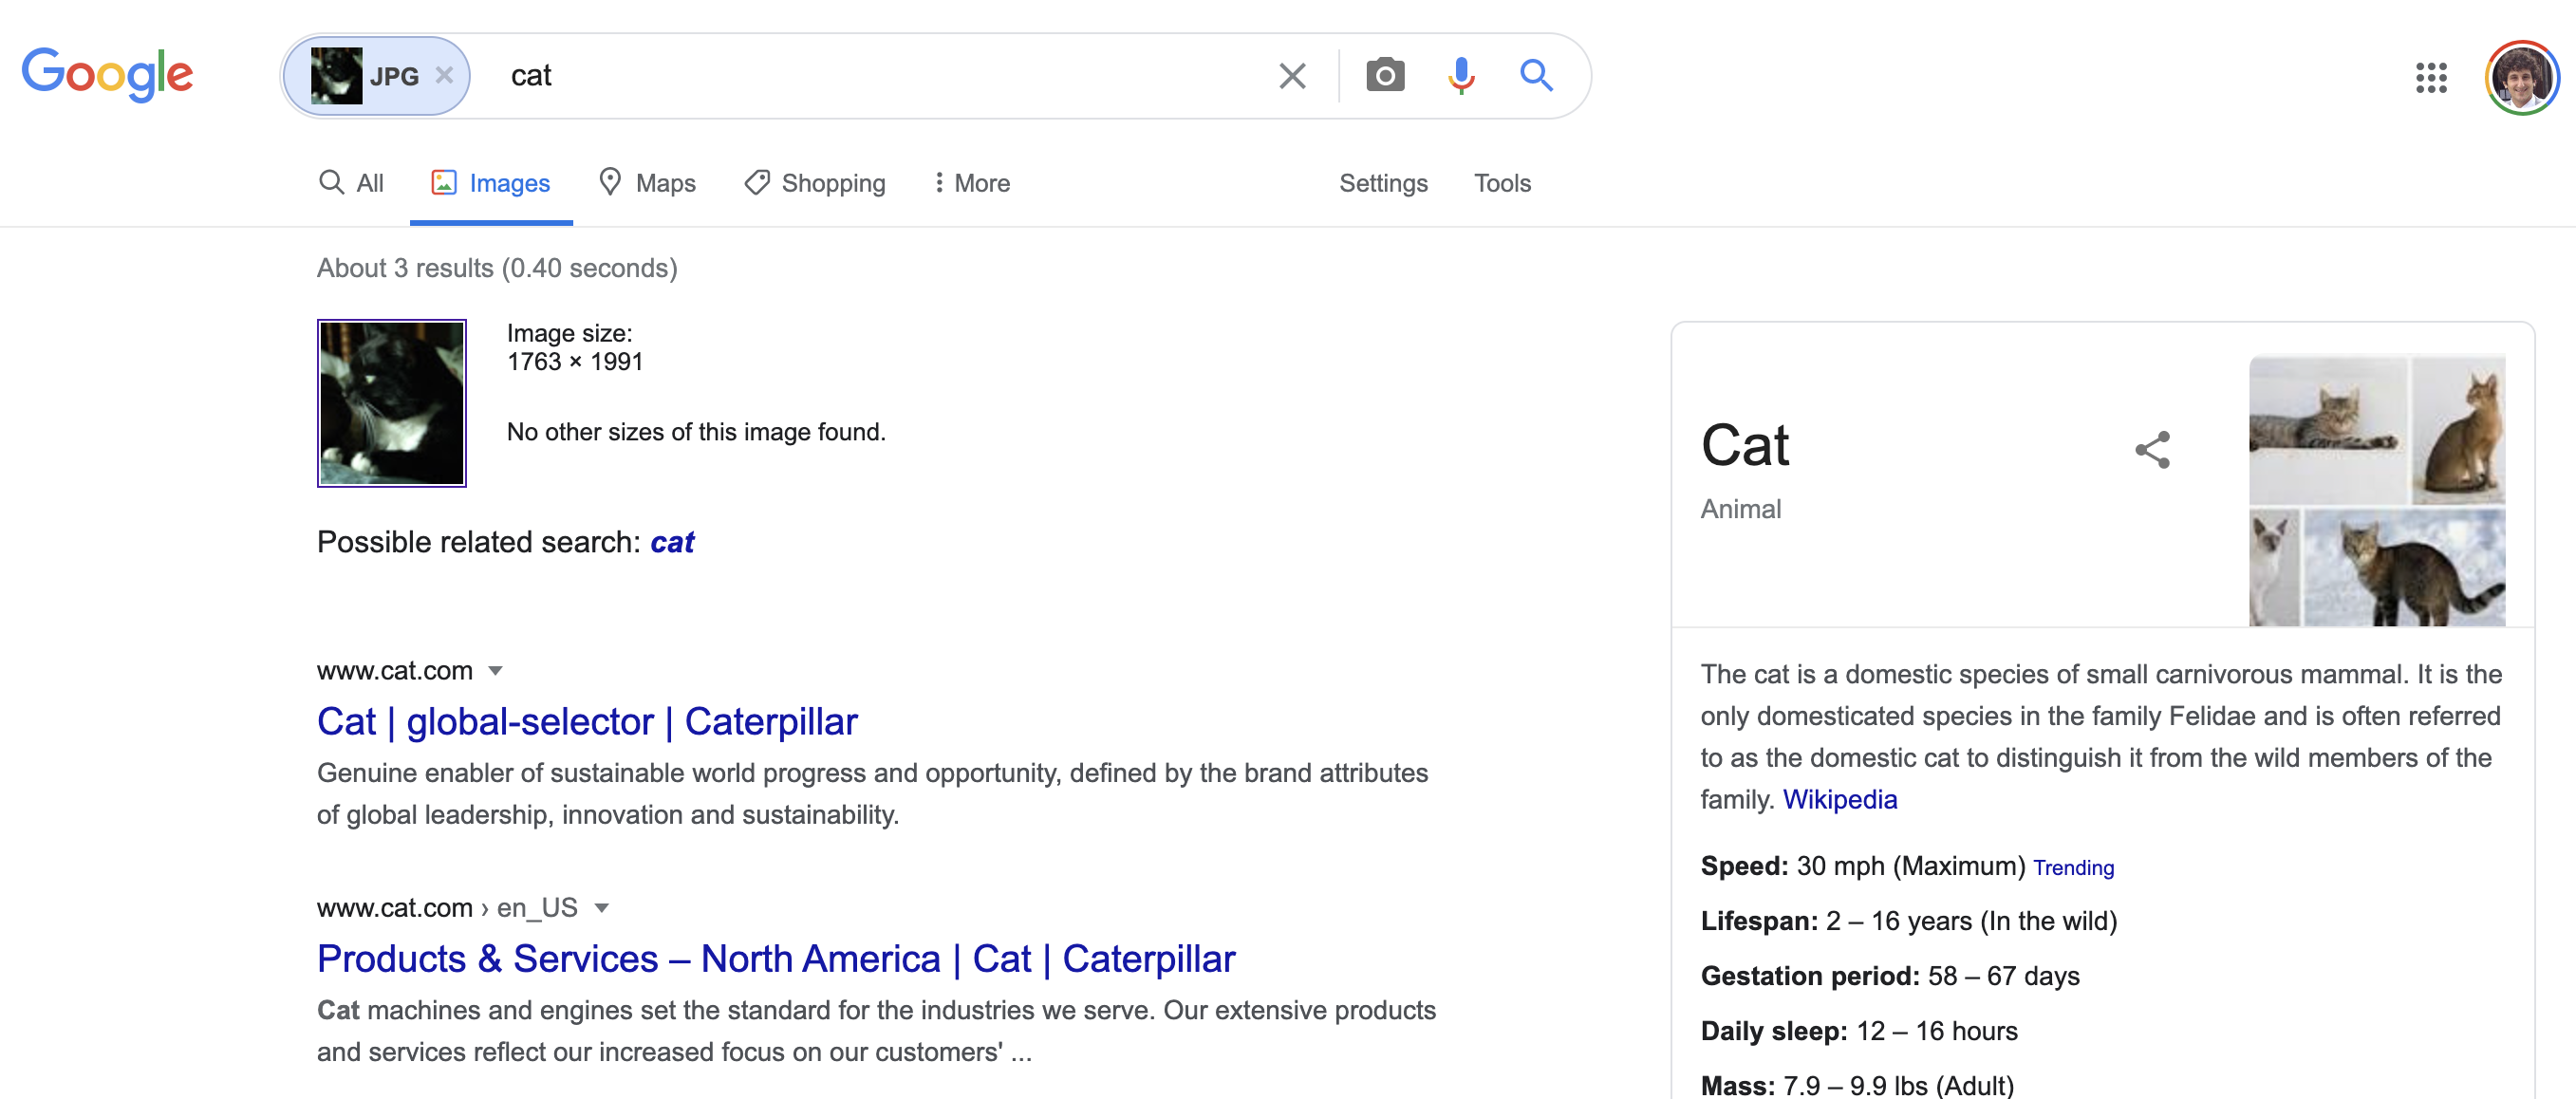Expand the www.cat.com result dropdown arrow

click(495, 671)
